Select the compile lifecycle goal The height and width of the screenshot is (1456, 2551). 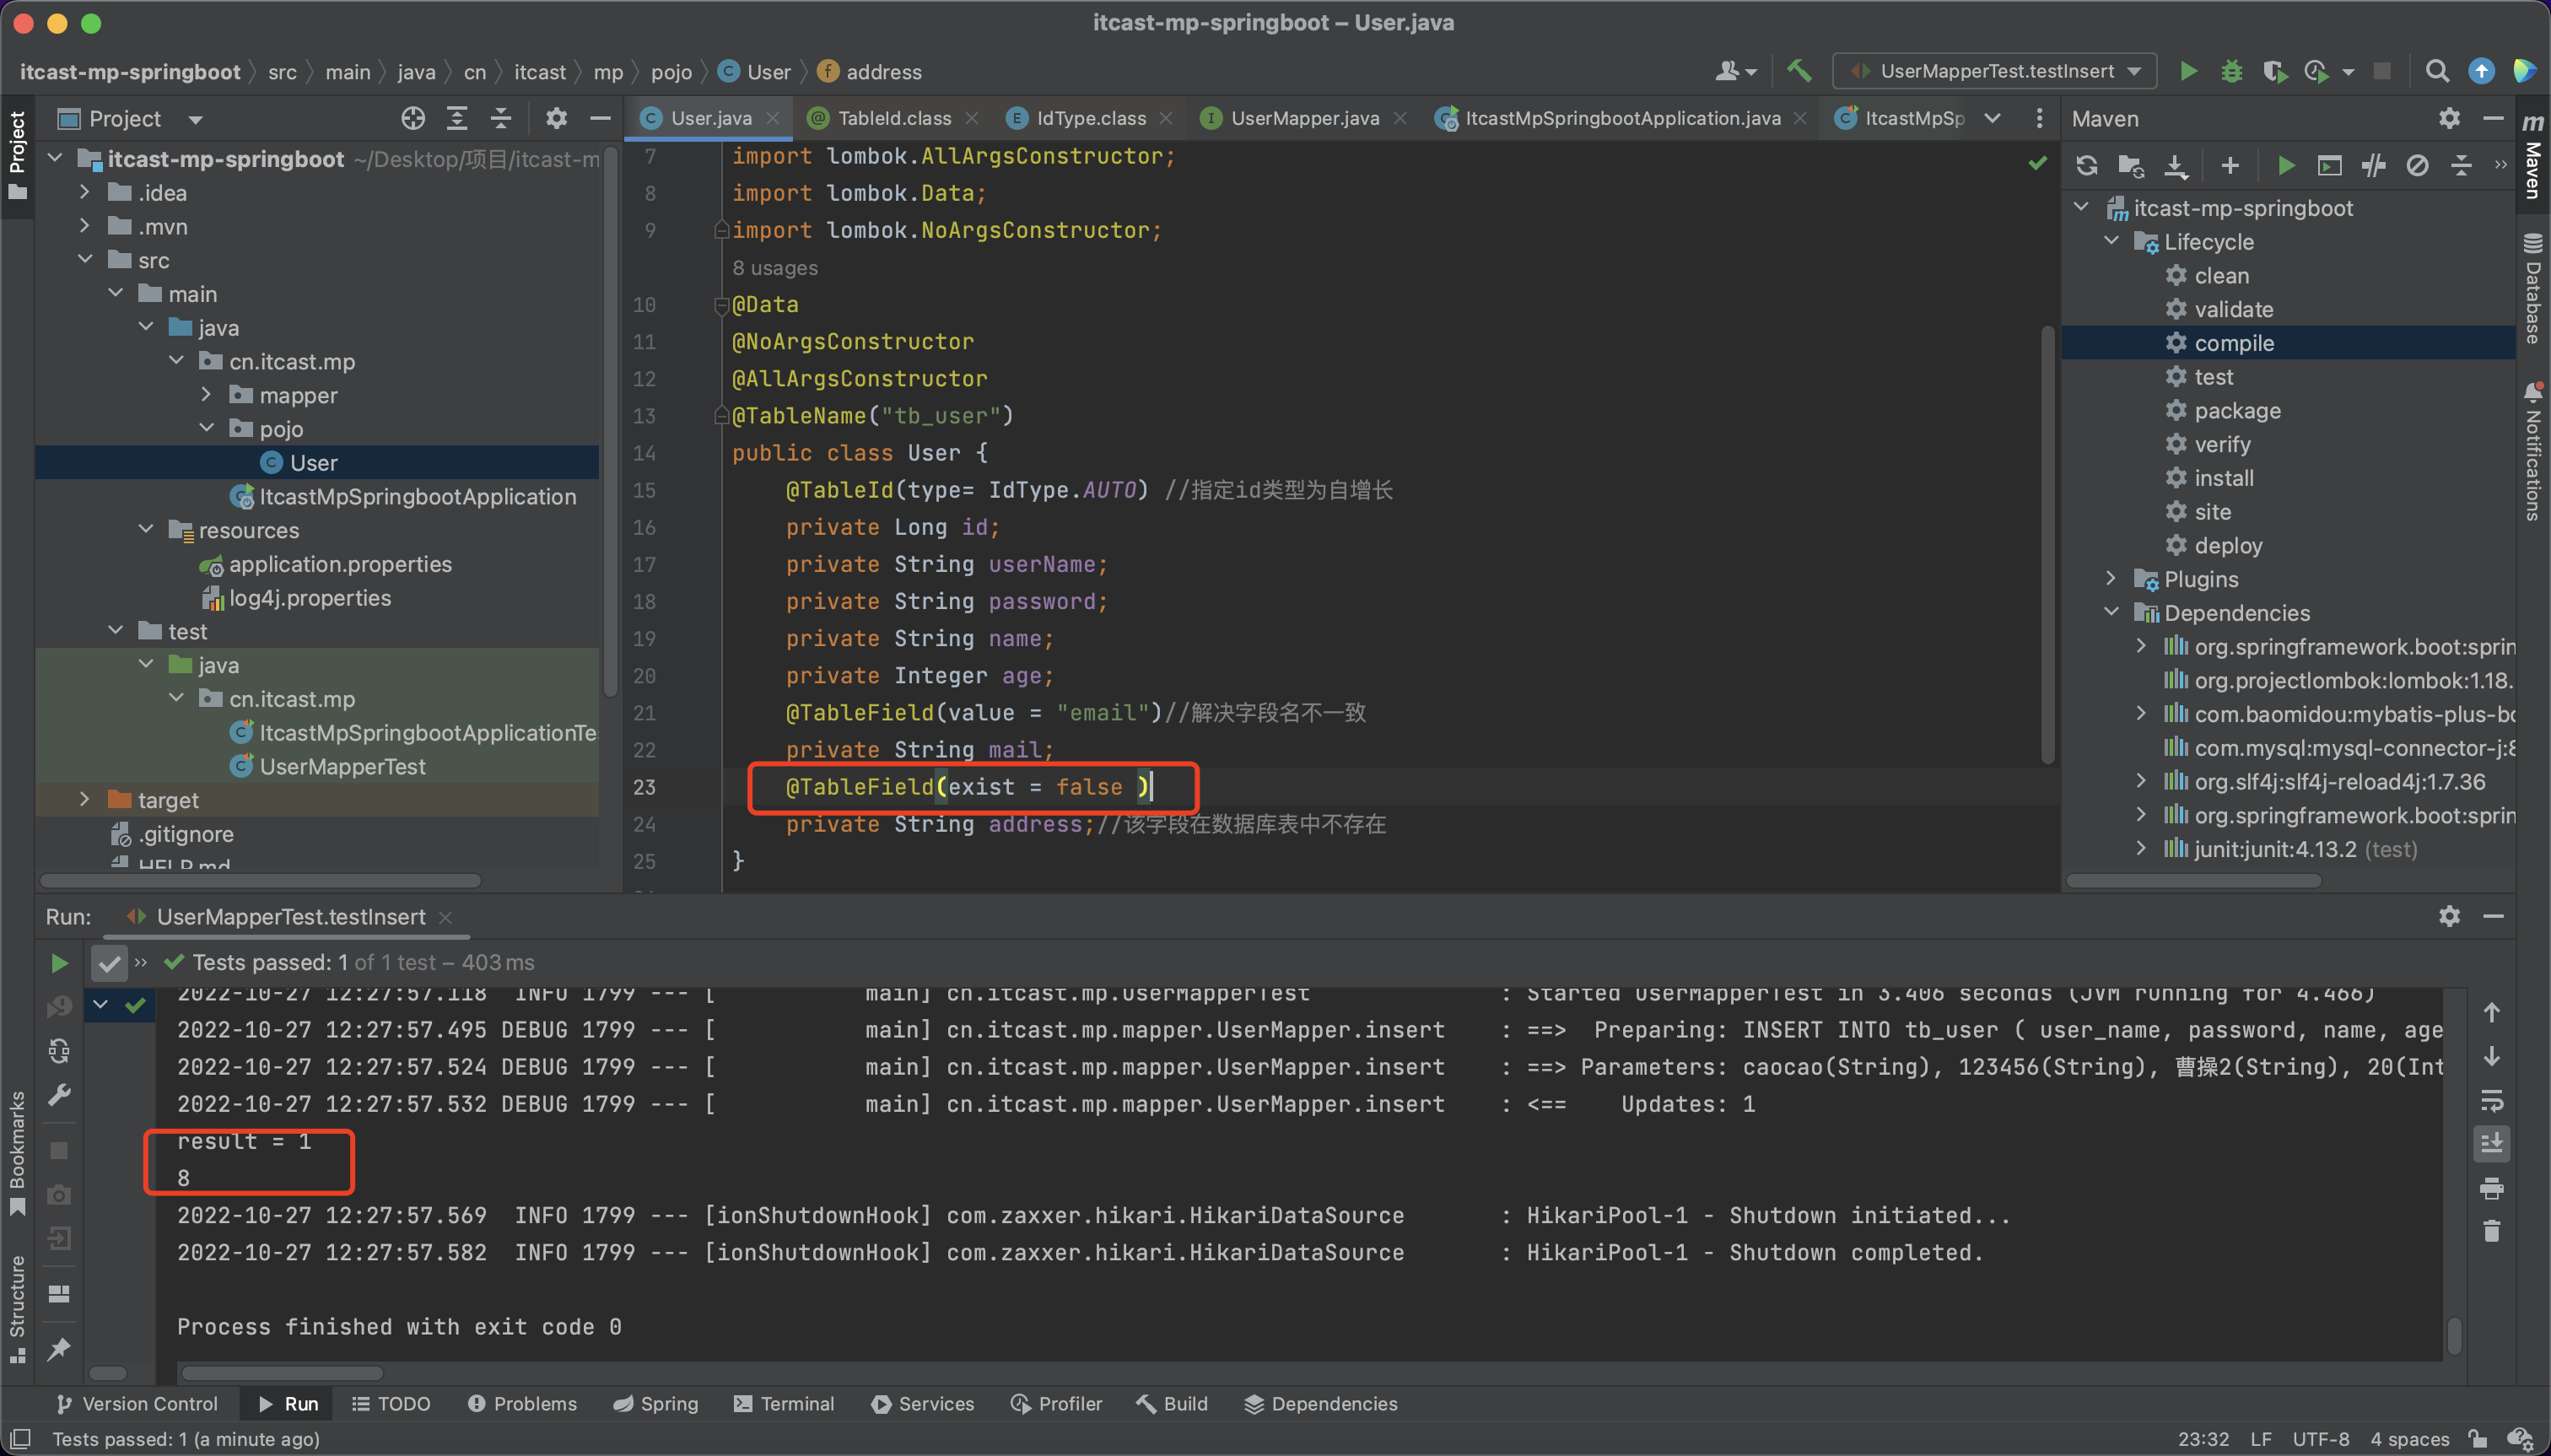click(x=2233, y=343)
